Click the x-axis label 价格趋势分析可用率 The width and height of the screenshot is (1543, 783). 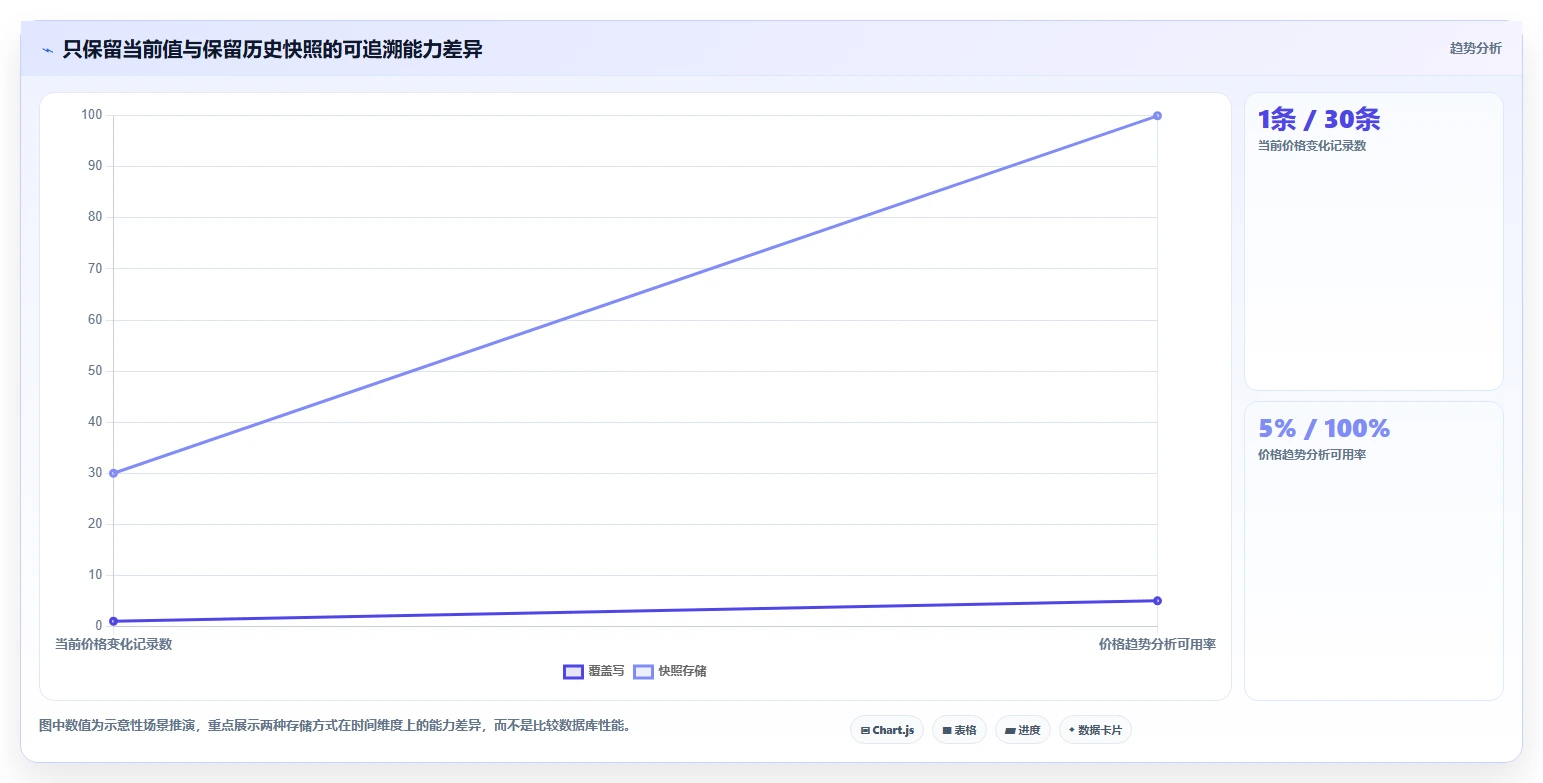pos(1157,644)
